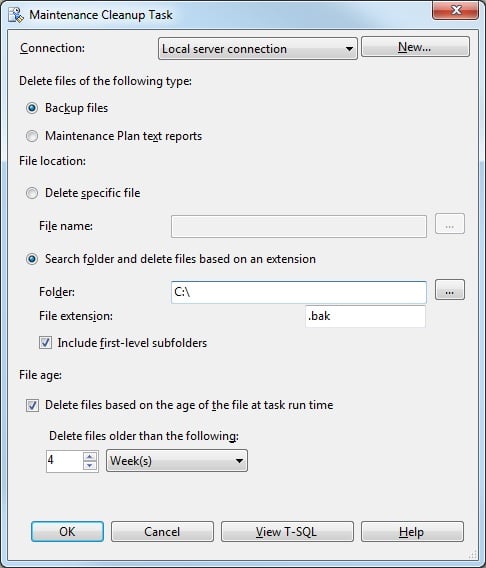Uncheck Delete files based on age checkbox
The height and width of the screenshot is (568, 486).
[32, 405]
